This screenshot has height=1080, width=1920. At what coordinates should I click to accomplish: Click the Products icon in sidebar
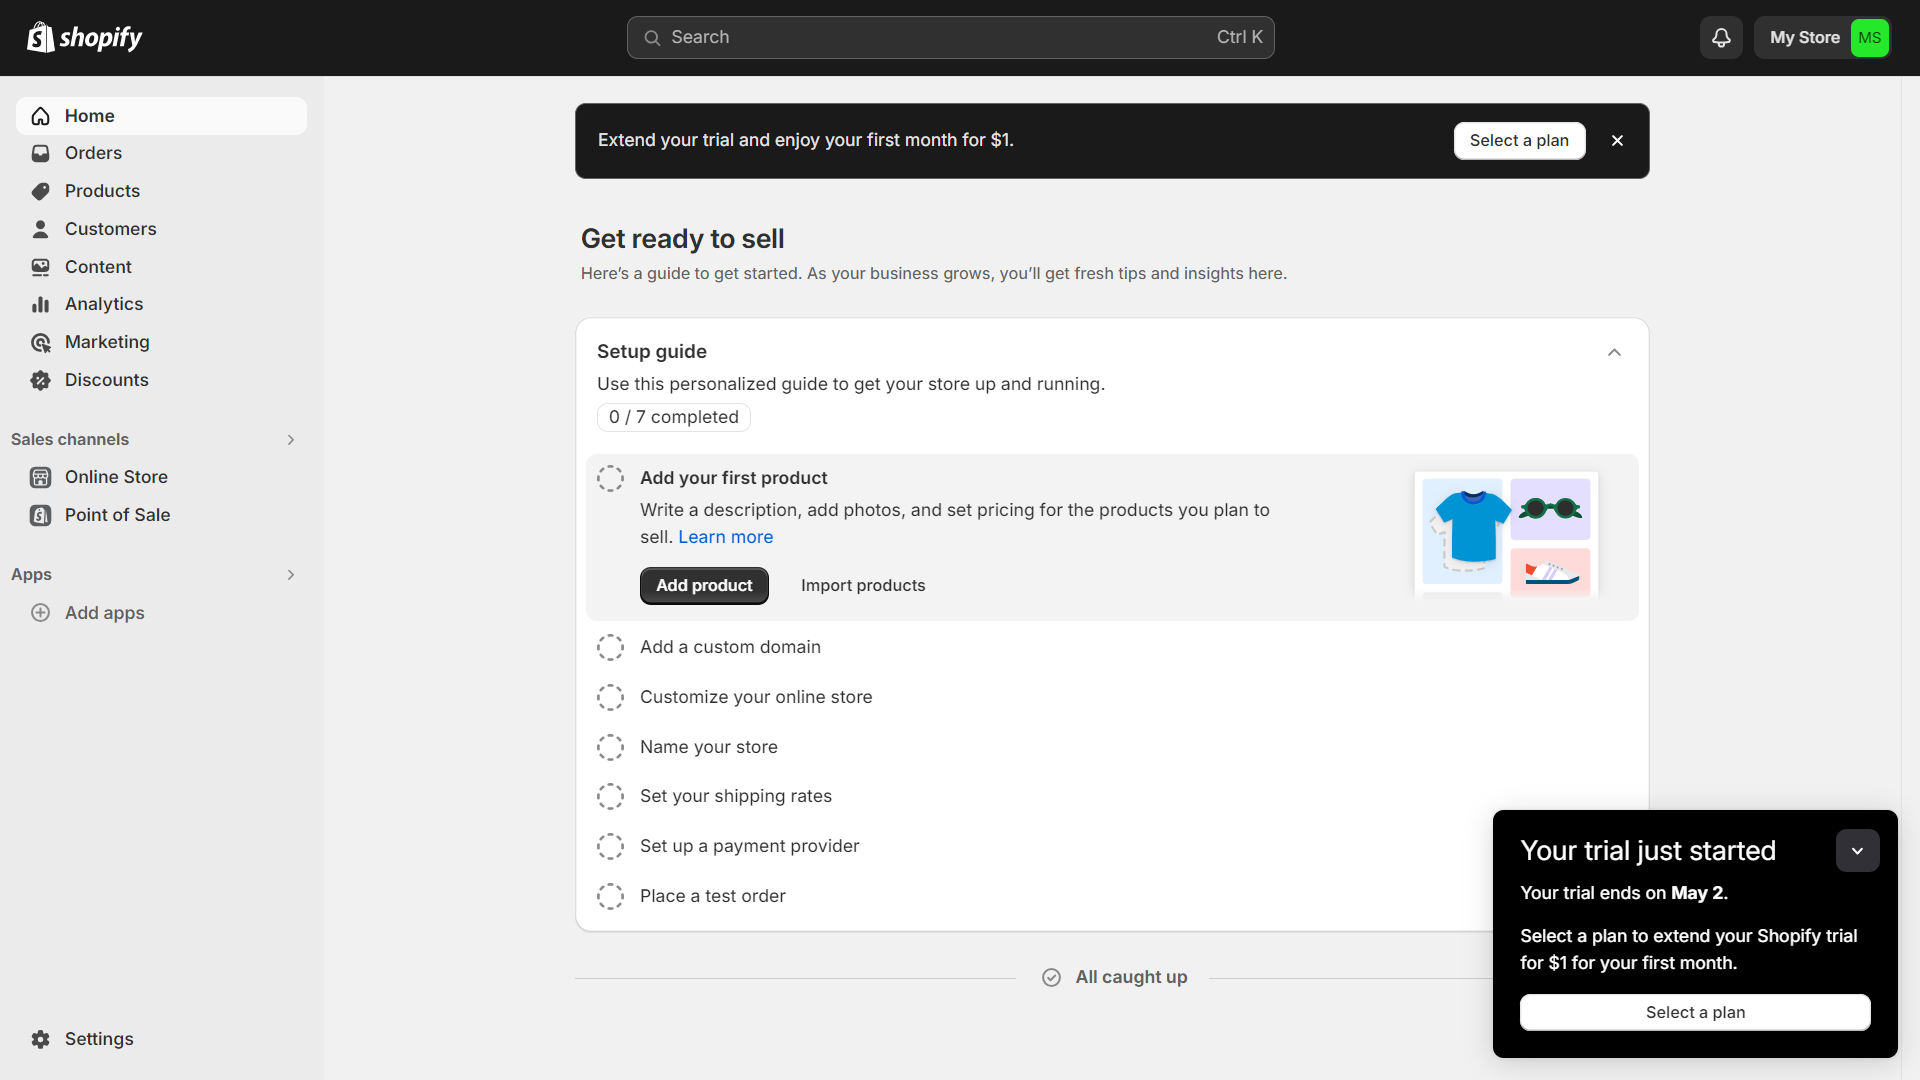pyautogui.click(x=41, y=191)
